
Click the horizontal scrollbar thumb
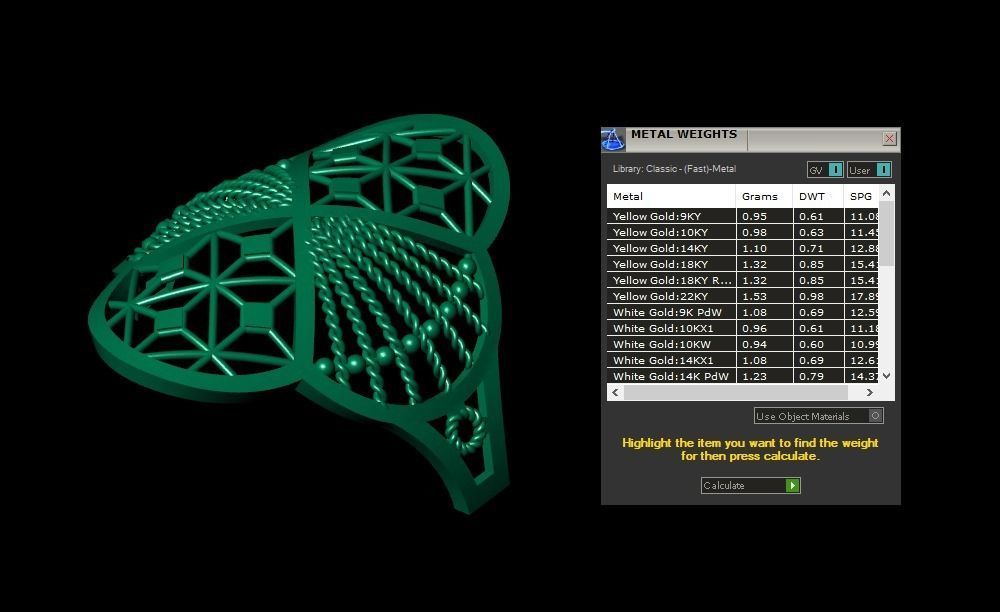736,393
